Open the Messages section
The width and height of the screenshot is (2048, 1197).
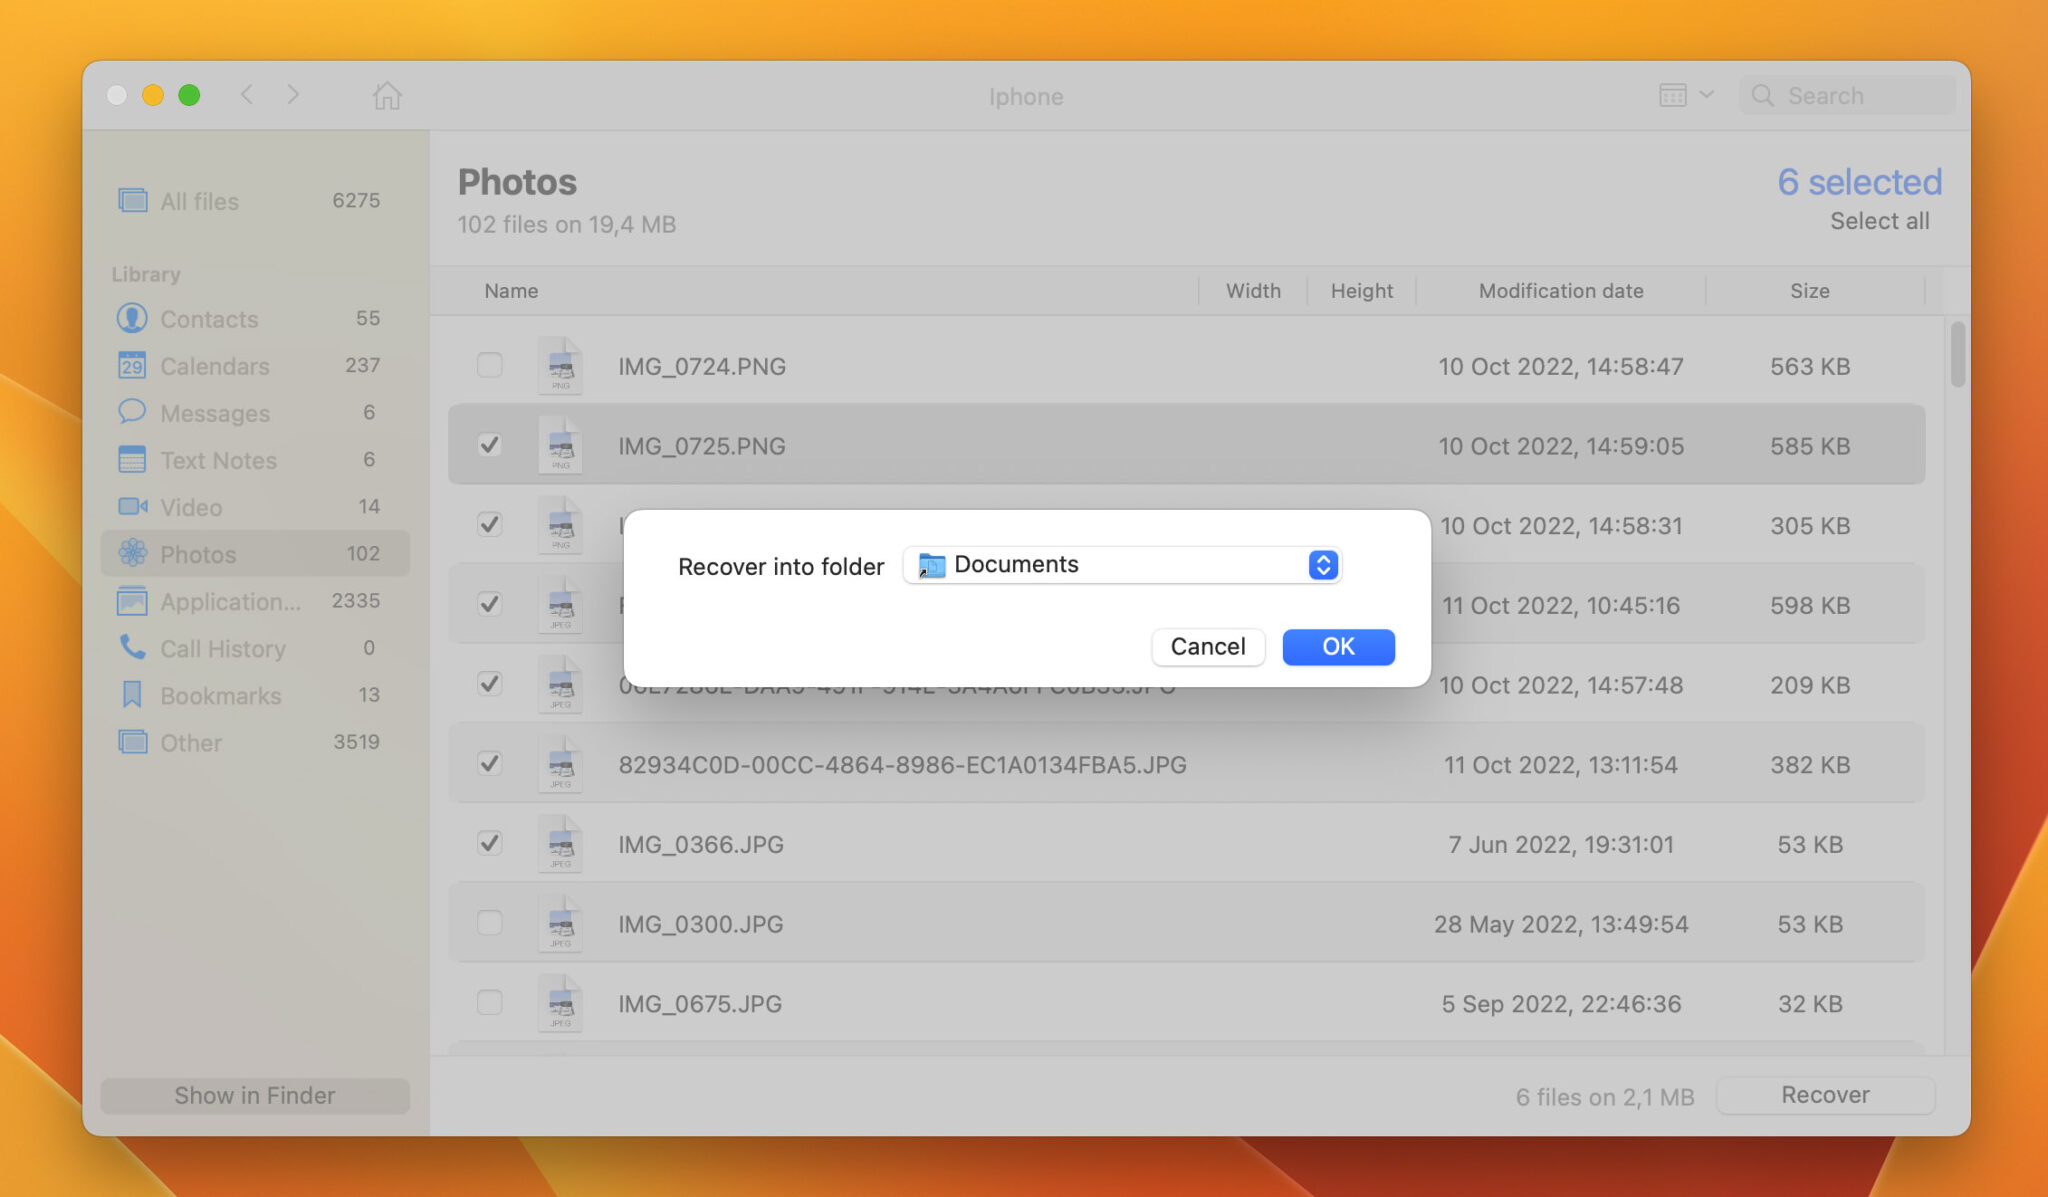pyautogui.click(x=133, y=412)
